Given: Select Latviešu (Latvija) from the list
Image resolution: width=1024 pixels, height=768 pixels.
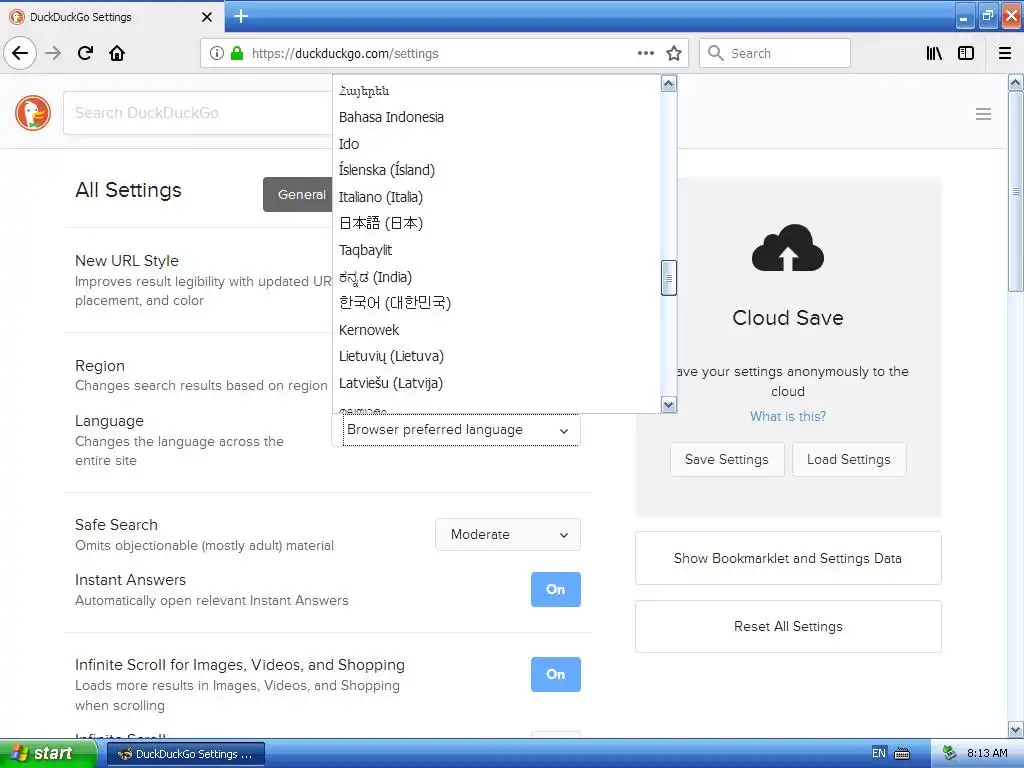Looking at the screenshot, I should [496, 383].
